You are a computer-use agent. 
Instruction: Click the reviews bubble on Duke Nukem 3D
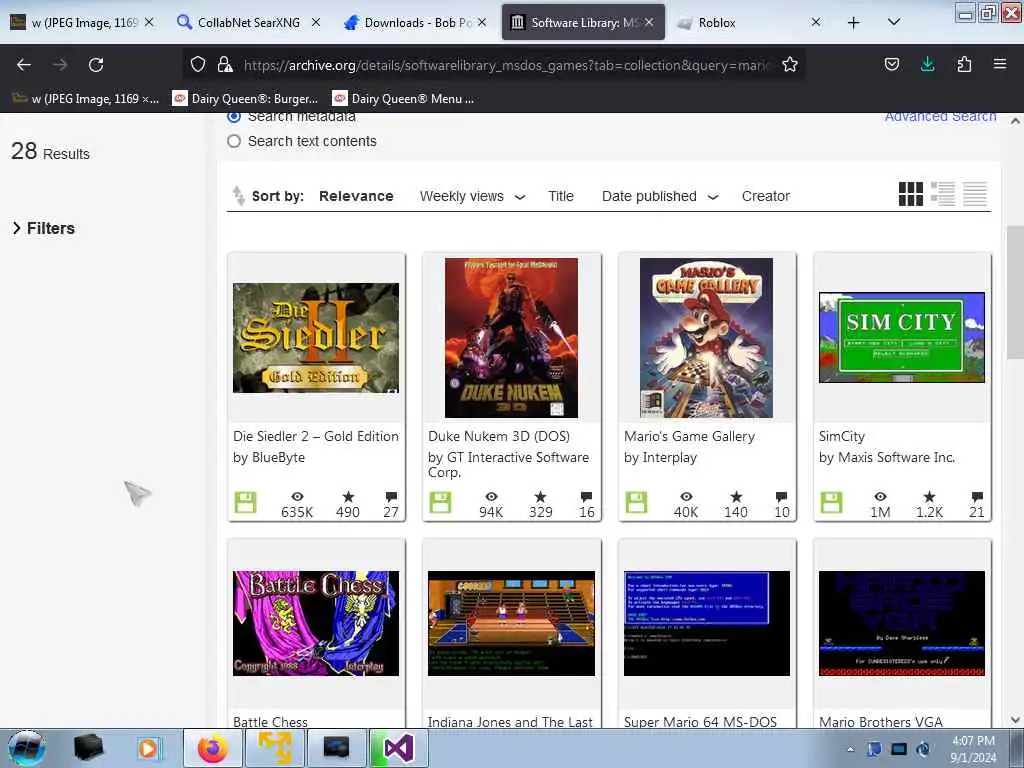click(586, 497)
